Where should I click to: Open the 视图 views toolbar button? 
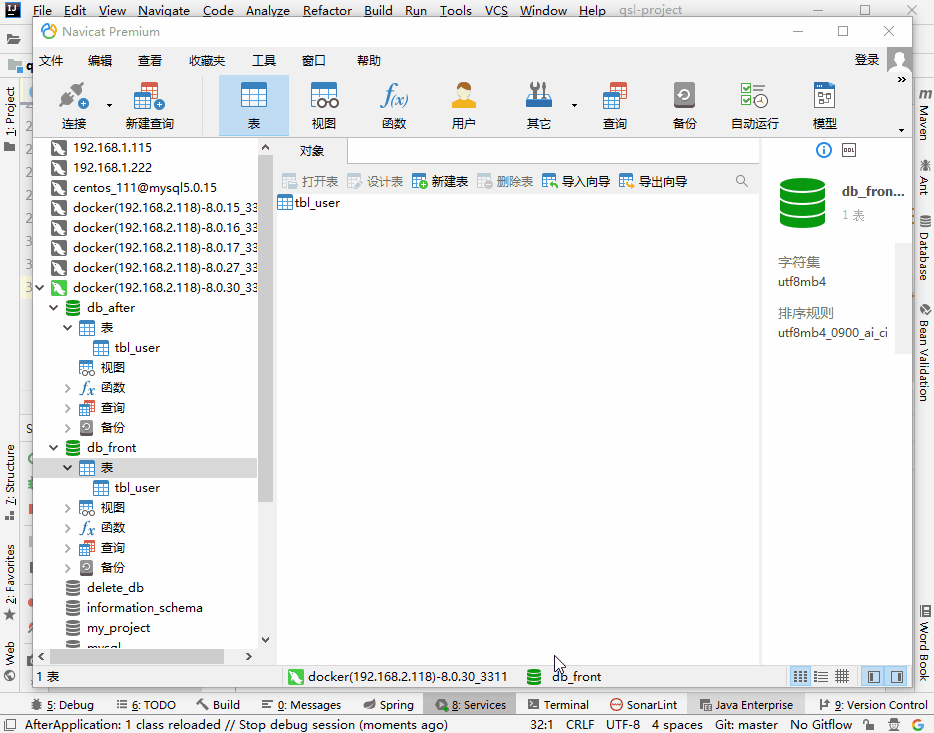324,106
